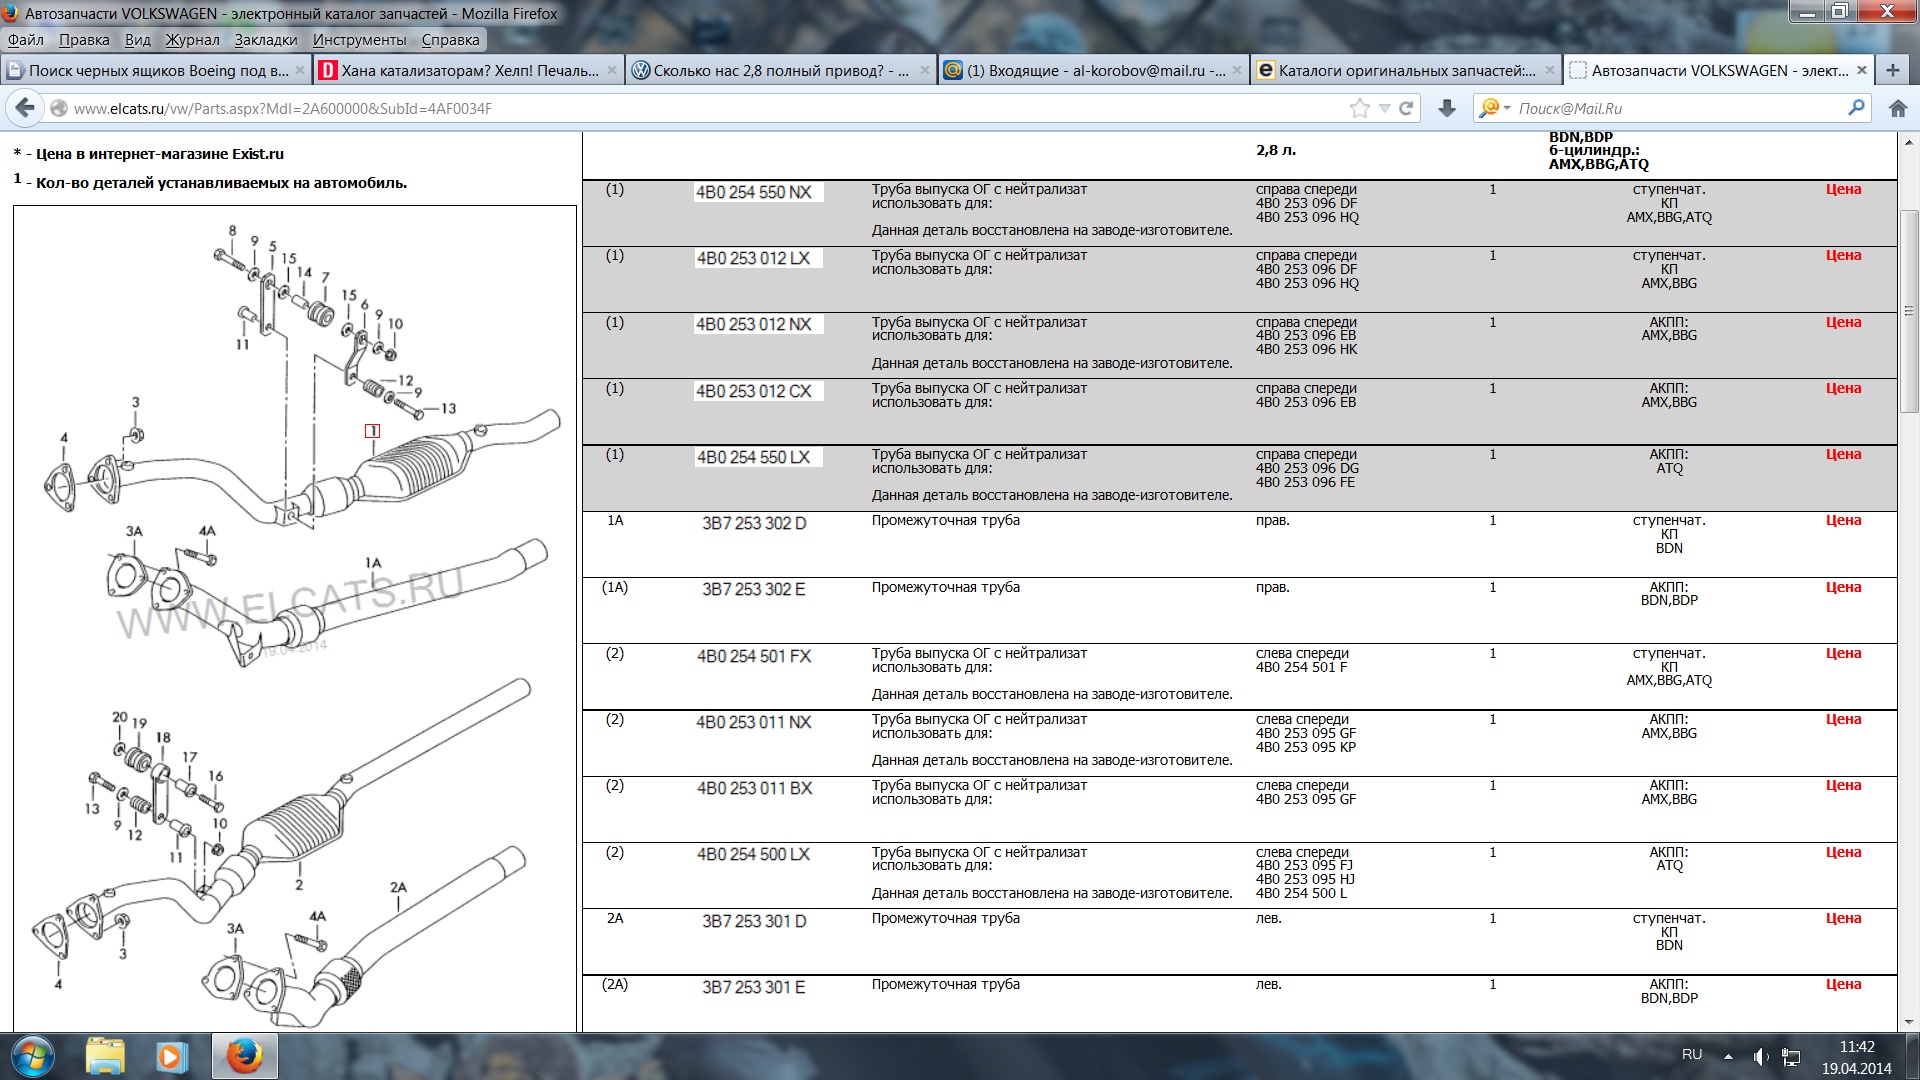This screenshot has height=1080, width=1920.
Task: Click the search magnifier icon in Mail.Ru box
Action: (x=1857, y=107)
